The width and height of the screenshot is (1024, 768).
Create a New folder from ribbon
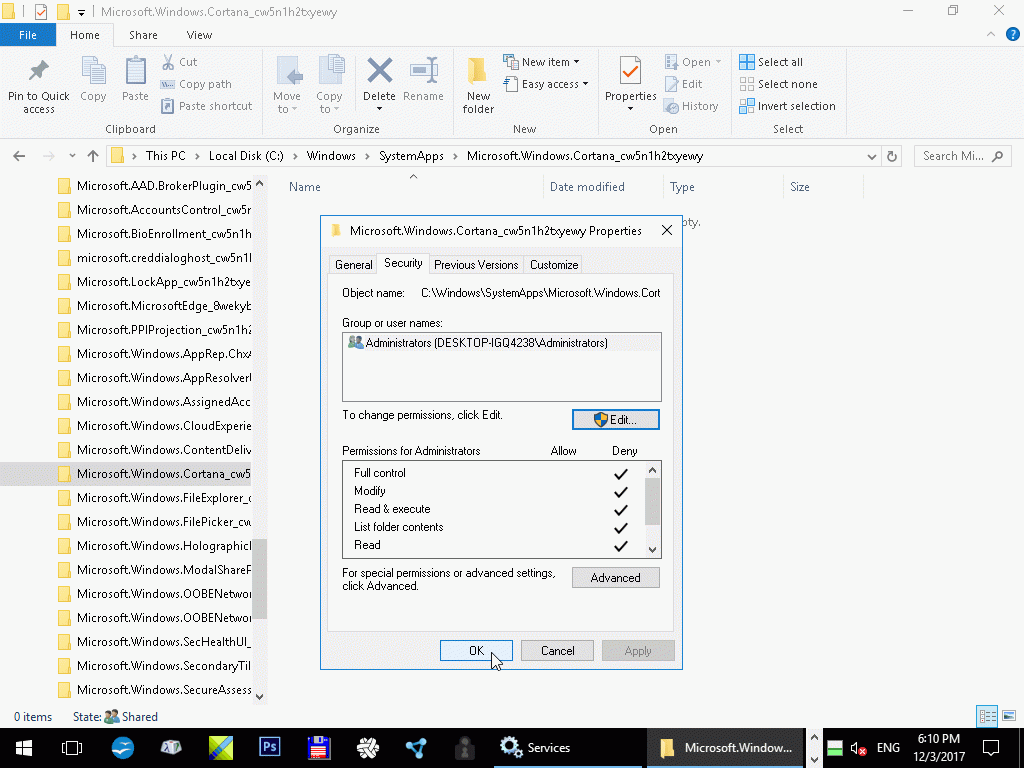tap(478, 85)
